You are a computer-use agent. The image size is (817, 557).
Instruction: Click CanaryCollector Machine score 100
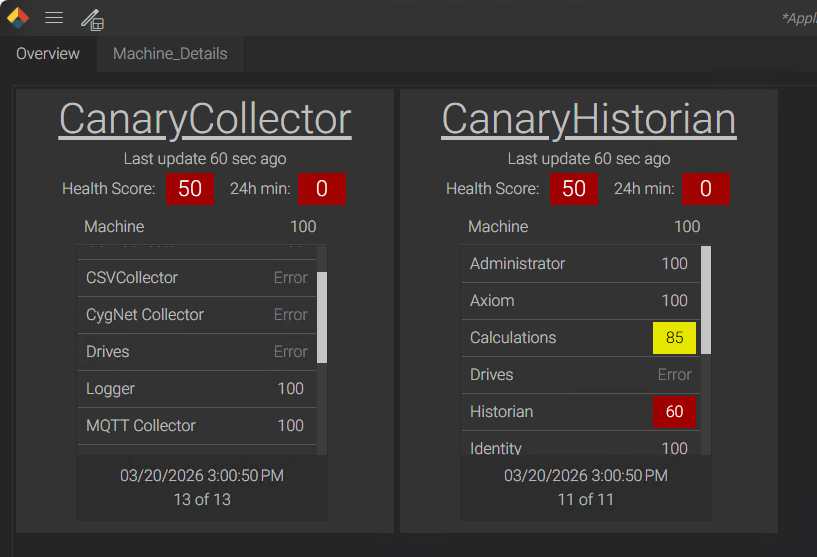pyautogui.click(x=303, y=227)
